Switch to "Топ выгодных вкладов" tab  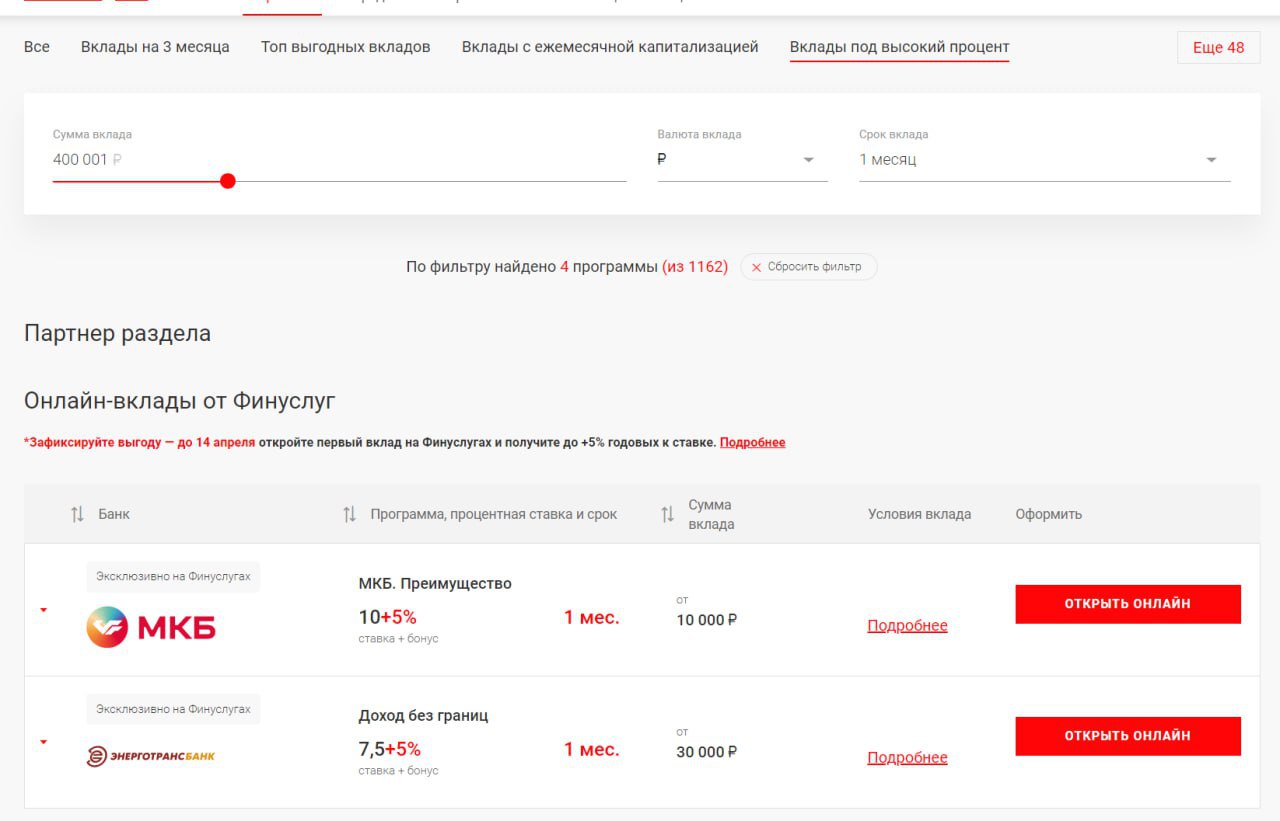[x=346, y=47]
